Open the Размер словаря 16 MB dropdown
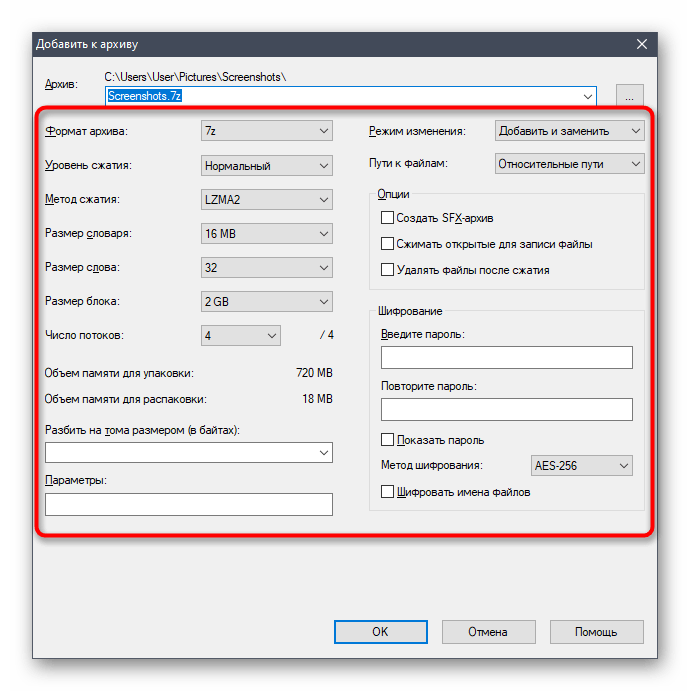The height and width of the screenshot is (691, 690). pyautogui.click(x=267, y=234)
